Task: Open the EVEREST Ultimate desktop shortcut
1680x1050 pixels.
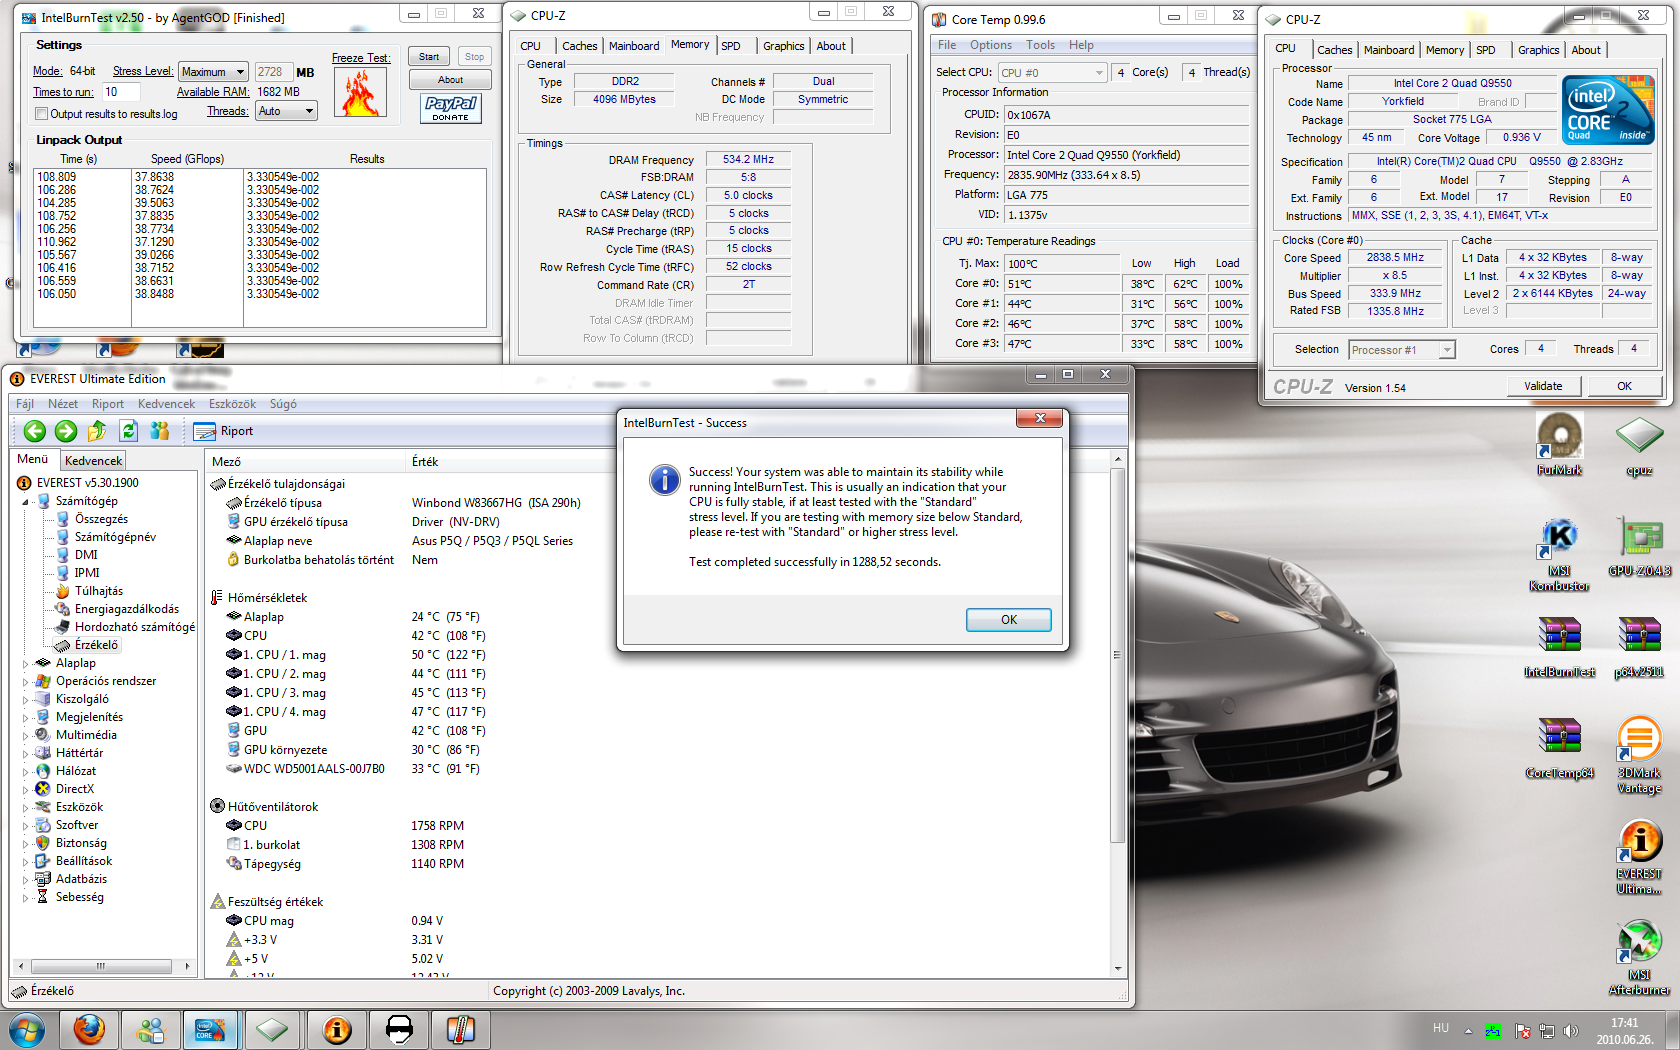Action: [x=1639, y=856]
